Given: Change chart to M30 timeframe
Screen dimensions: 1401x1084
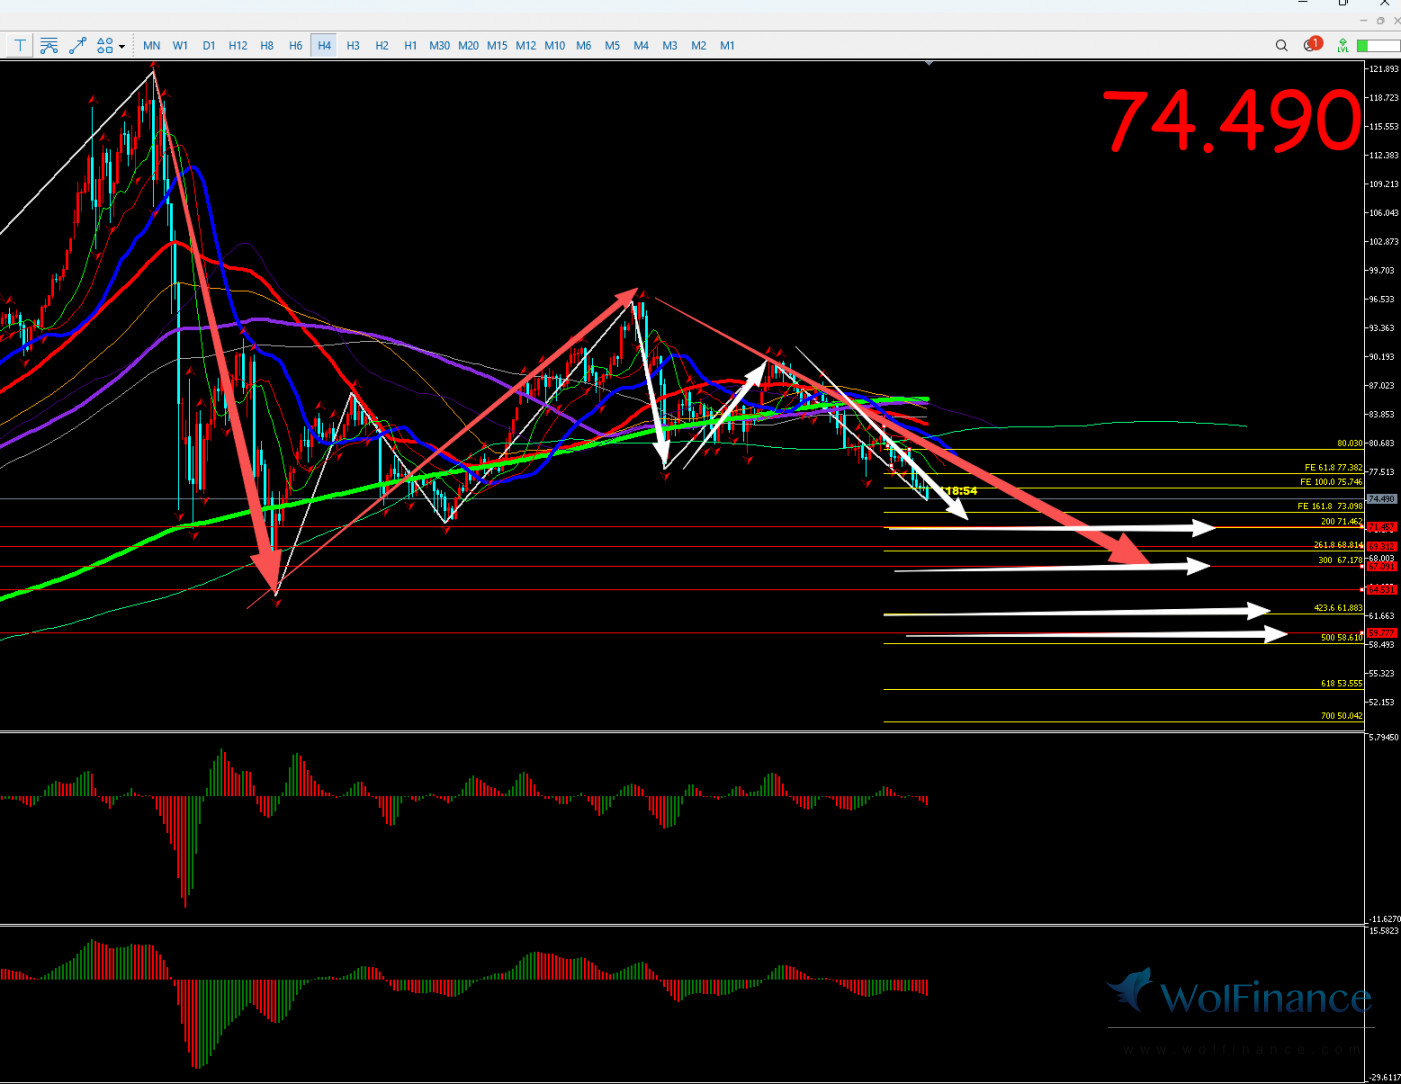Looking at the screenshot, I should (x=439, y=45).
